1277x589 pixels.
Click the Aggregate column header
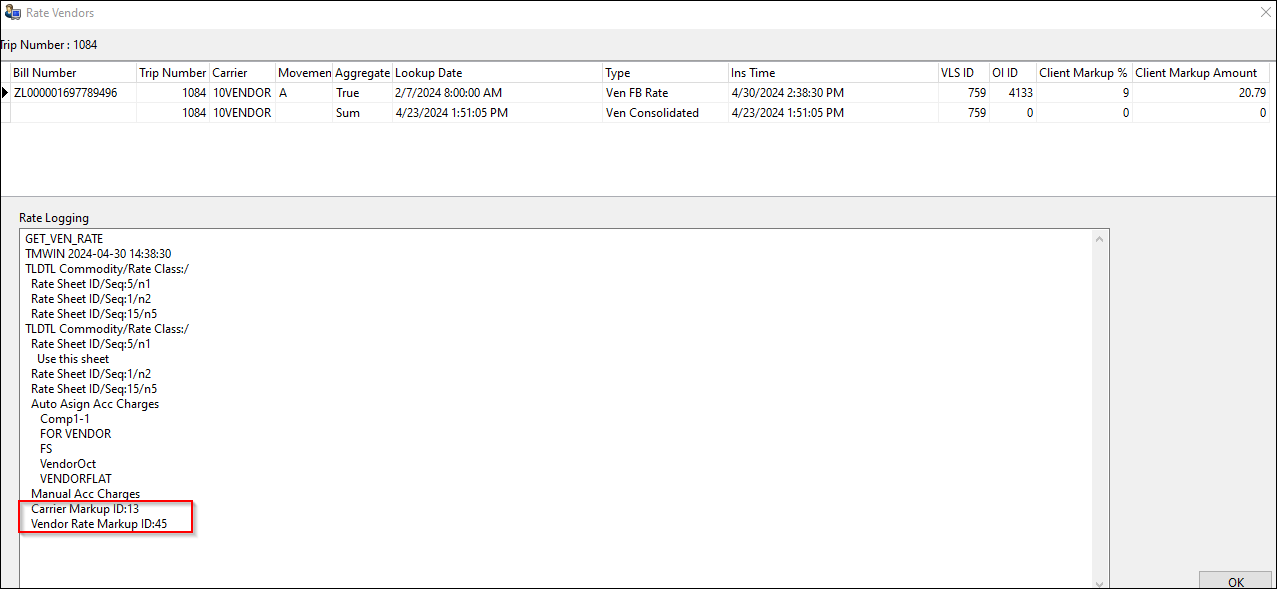click(362, 73)
